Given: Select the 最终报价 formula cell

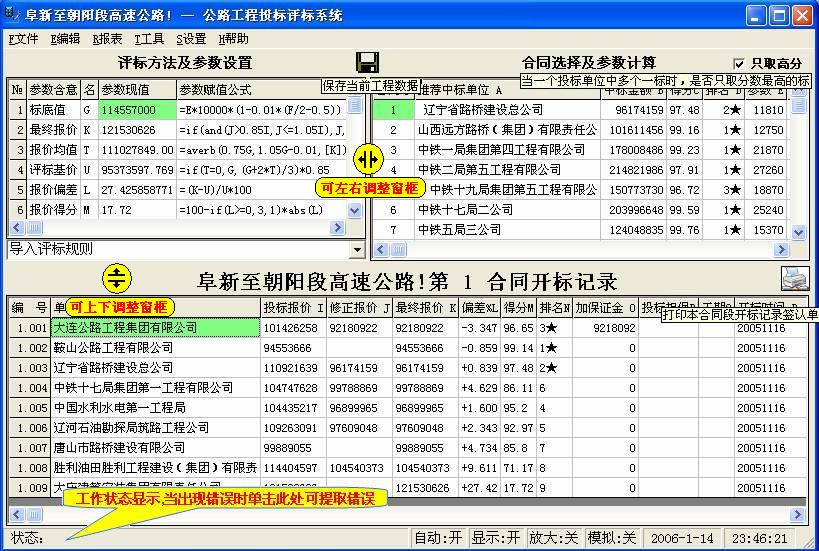Looking at the screenshot, I should (262, 130).
